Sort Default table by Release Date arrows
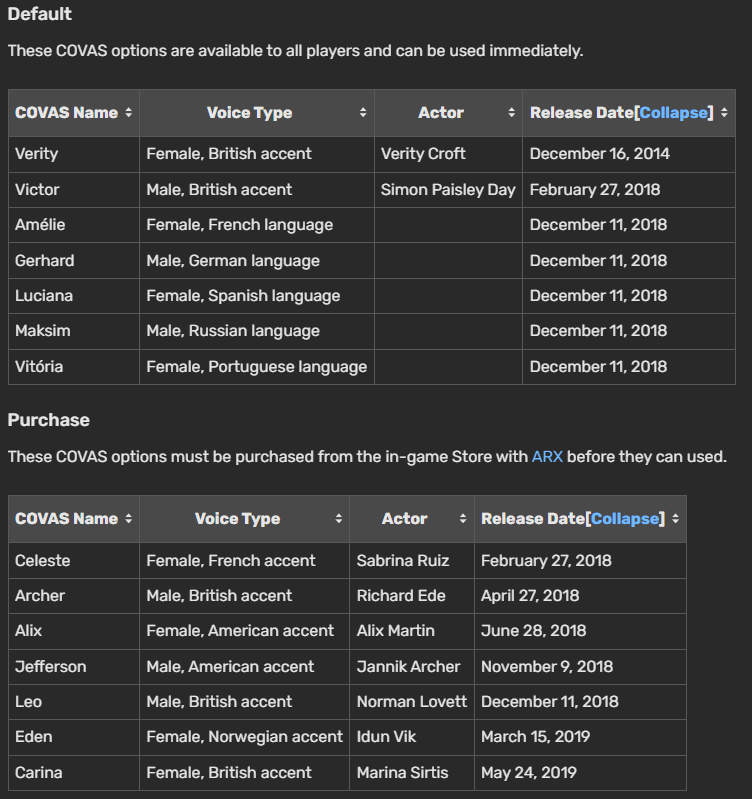Viewport: 752px width, 799px height. 724,113
